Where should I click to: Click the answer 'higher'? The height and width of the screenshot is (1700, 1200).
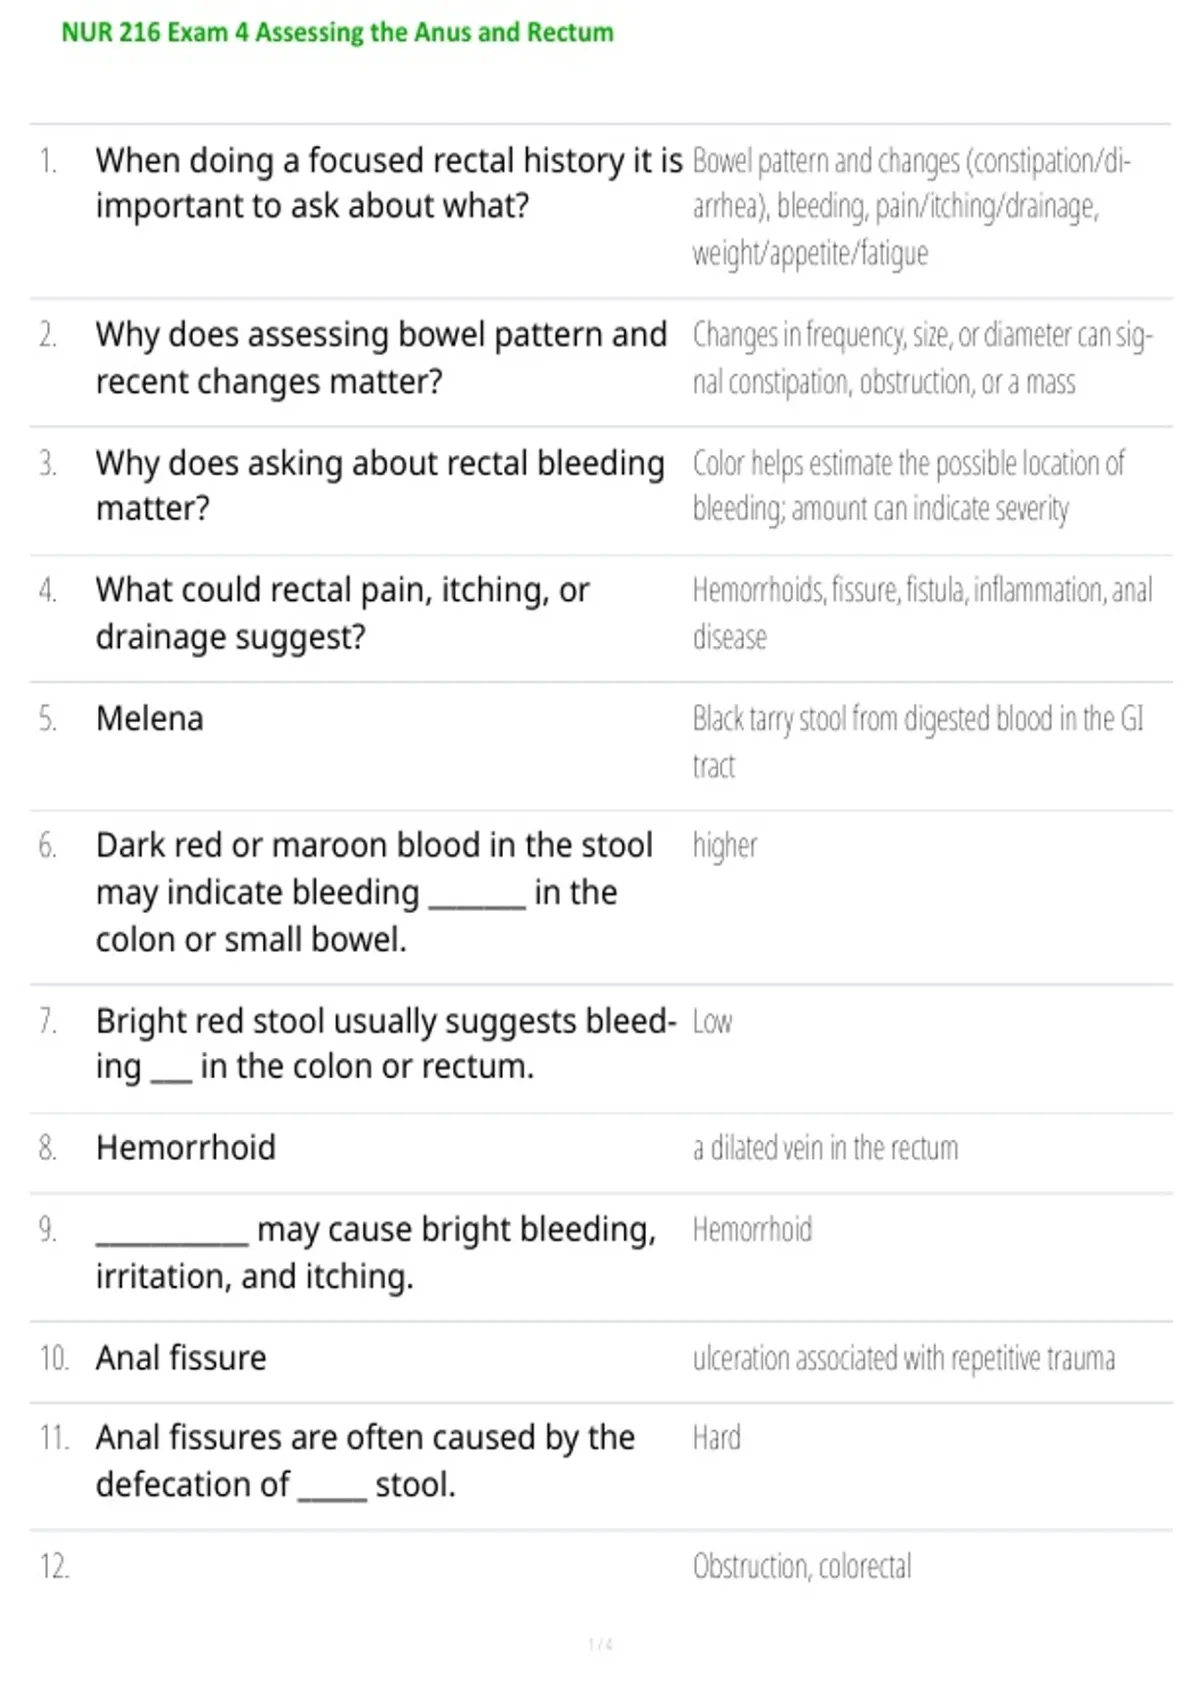(725, 846)
